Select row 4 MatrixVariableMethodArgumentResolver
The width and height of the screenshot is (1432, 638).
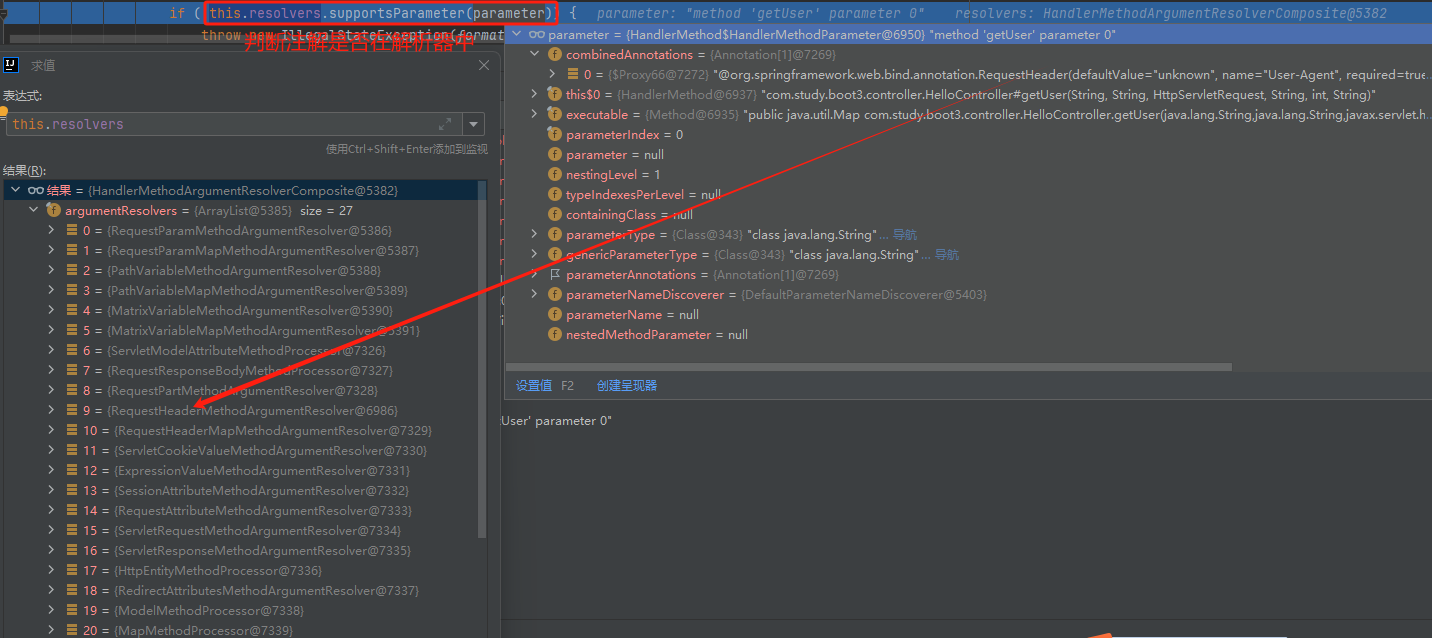[x=240, y=310]
